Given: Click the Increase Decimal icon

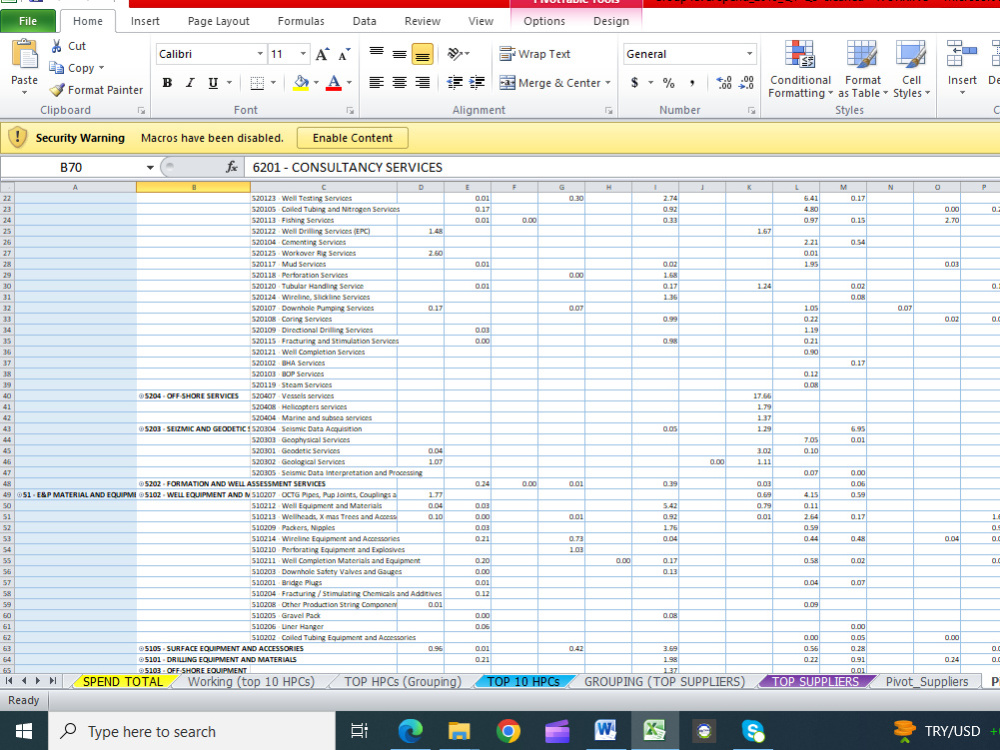Looking at the screenshot, I should (724, 82).
